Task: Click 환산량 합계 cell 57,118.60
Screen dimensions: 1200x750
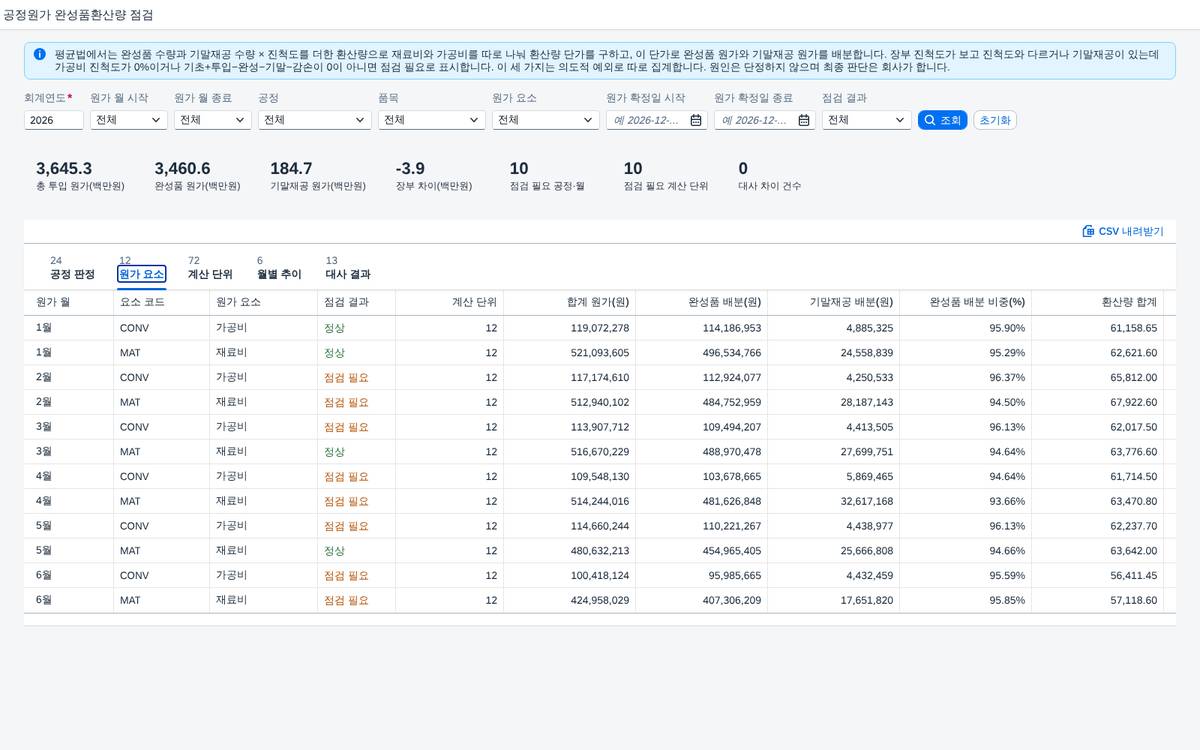Action: click(1133, 600)
